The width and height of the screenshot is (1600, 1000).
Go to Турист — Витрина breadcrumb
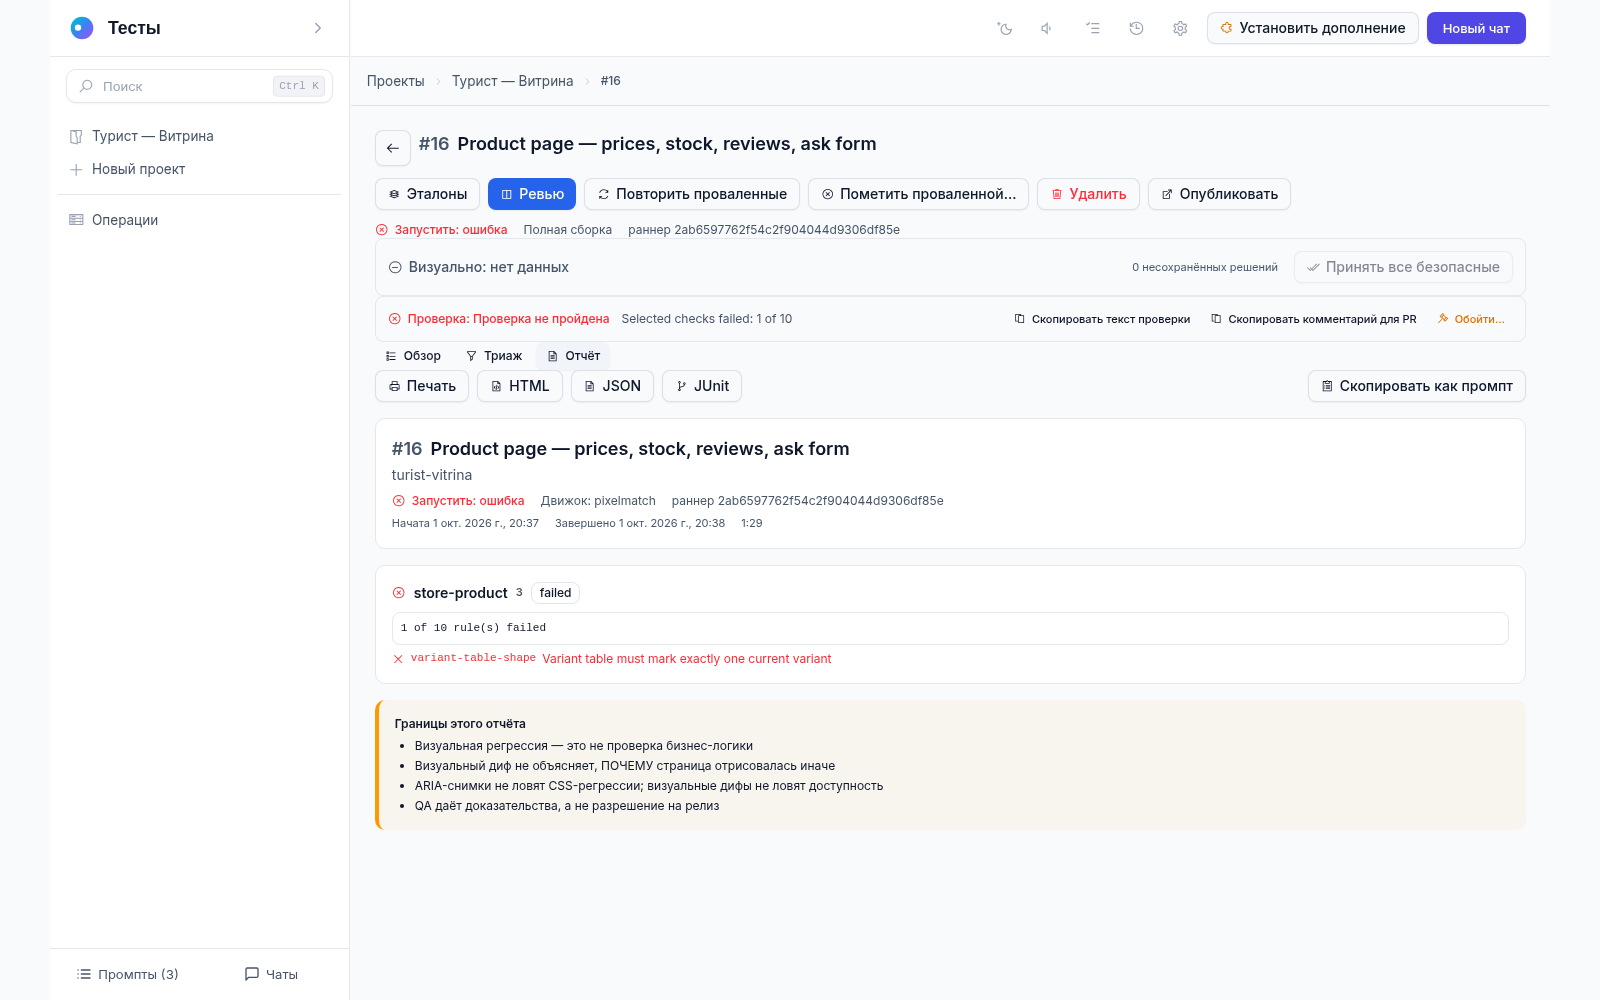(512, 81)
